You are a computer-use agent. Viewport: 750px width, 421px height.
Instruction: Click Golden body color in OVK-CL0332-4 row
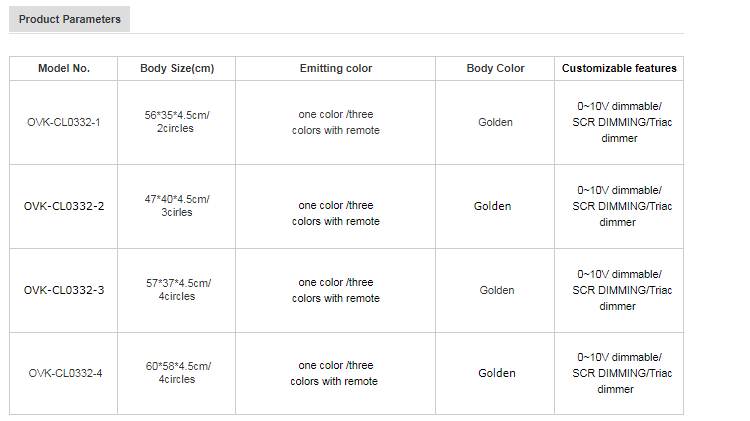pos(497,373)
